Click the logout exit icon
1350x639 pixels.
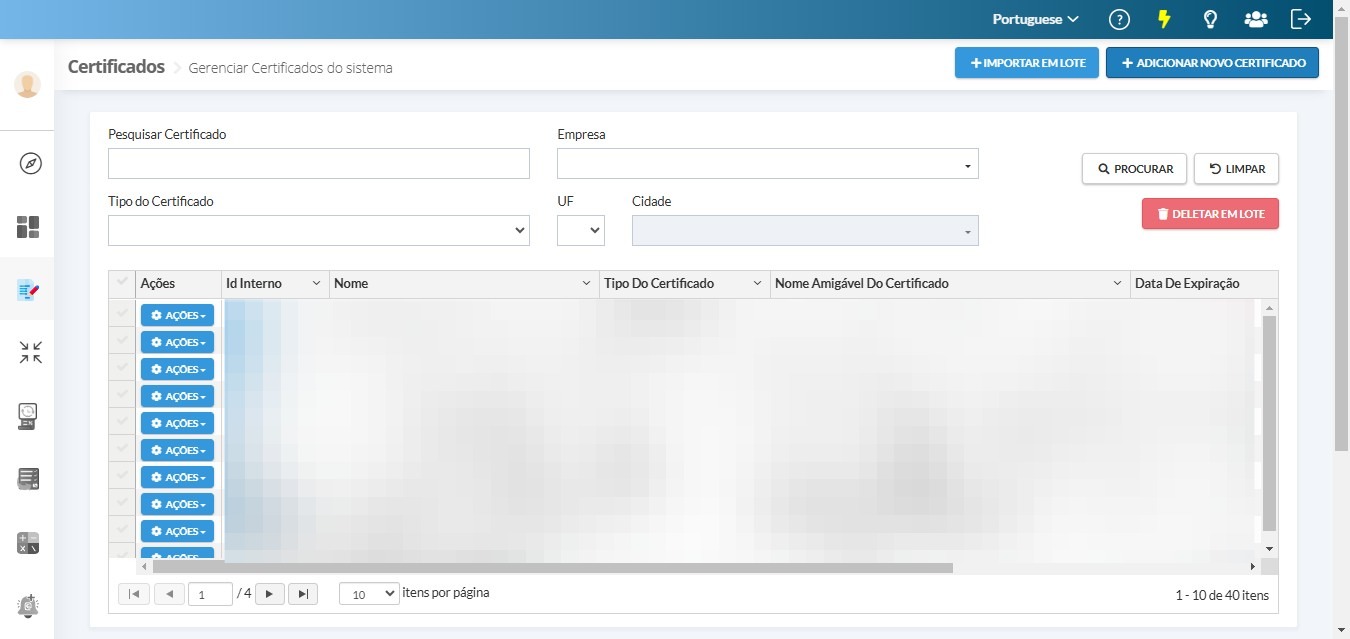pyautogui.click(x=1301, y=19)
